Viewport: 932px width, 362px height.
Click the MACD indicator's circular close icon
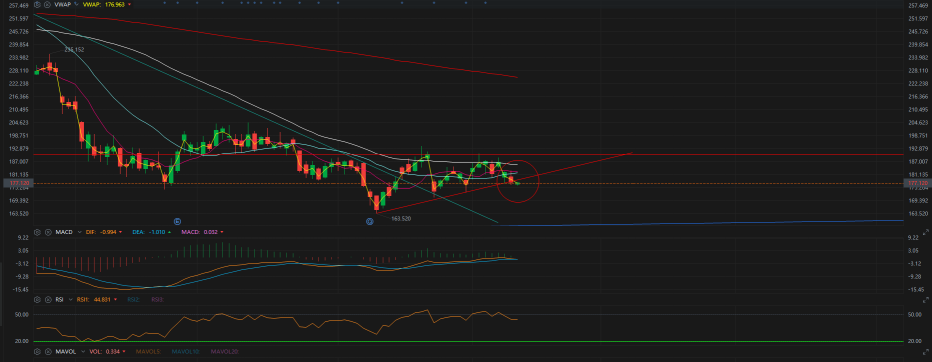tap(48, 232)
